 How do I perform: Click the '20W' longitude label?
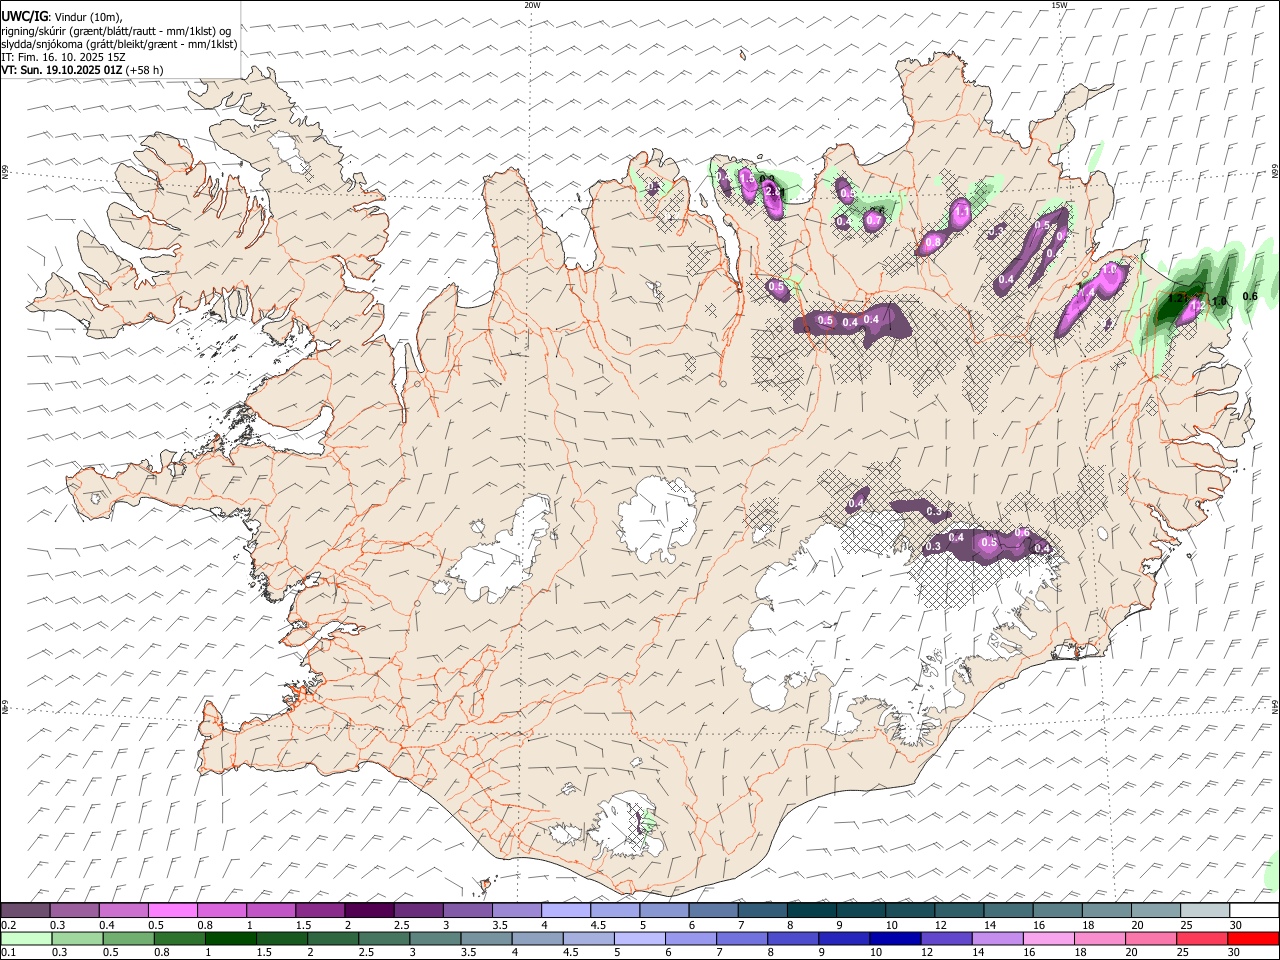coord(532,5)
